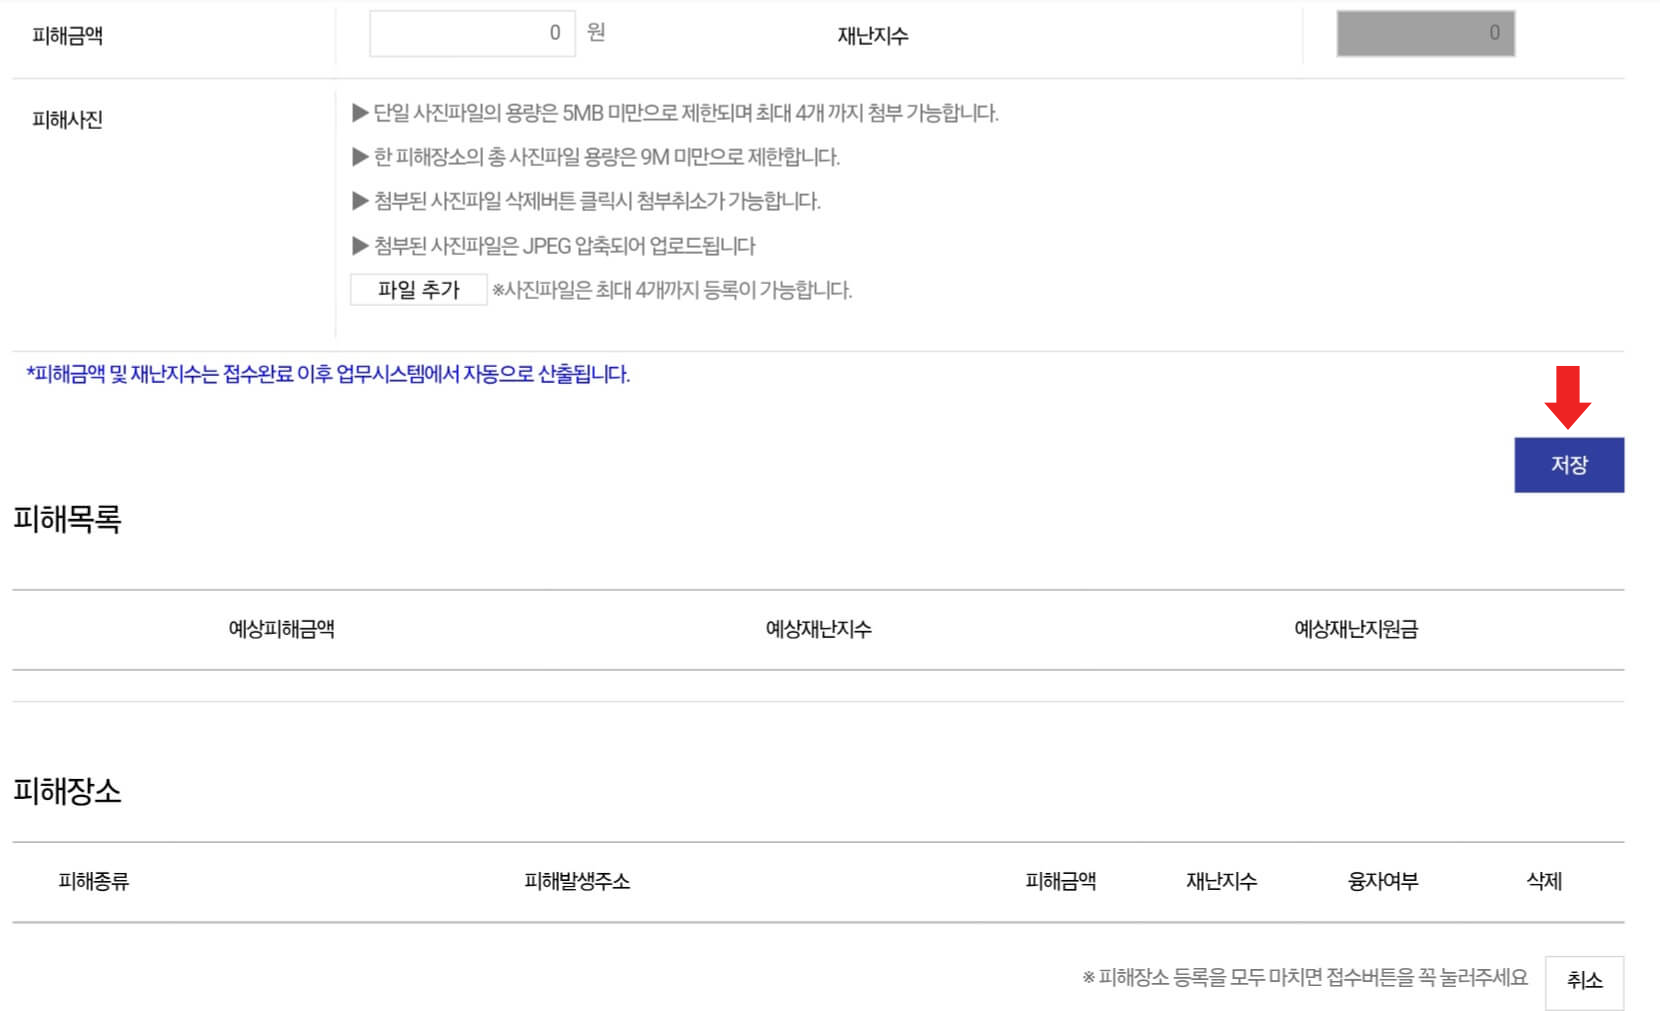
Task: Click the 파일 추가 attach-file button
Action: (x=417, y=290)
